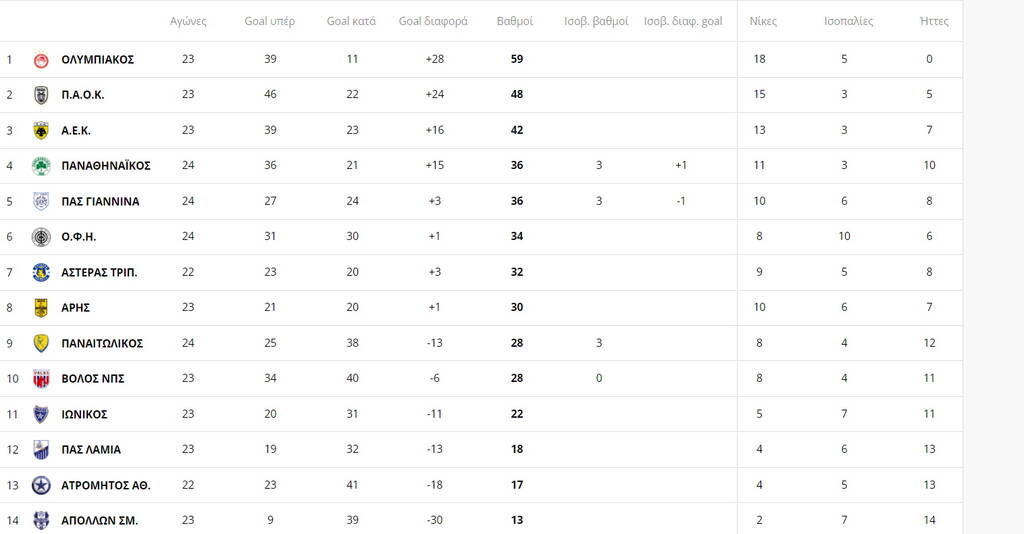Open the ΙΩΝΙΚΟΣ team name link
This screenshot has width=1024, height=534.
[84, 414]
